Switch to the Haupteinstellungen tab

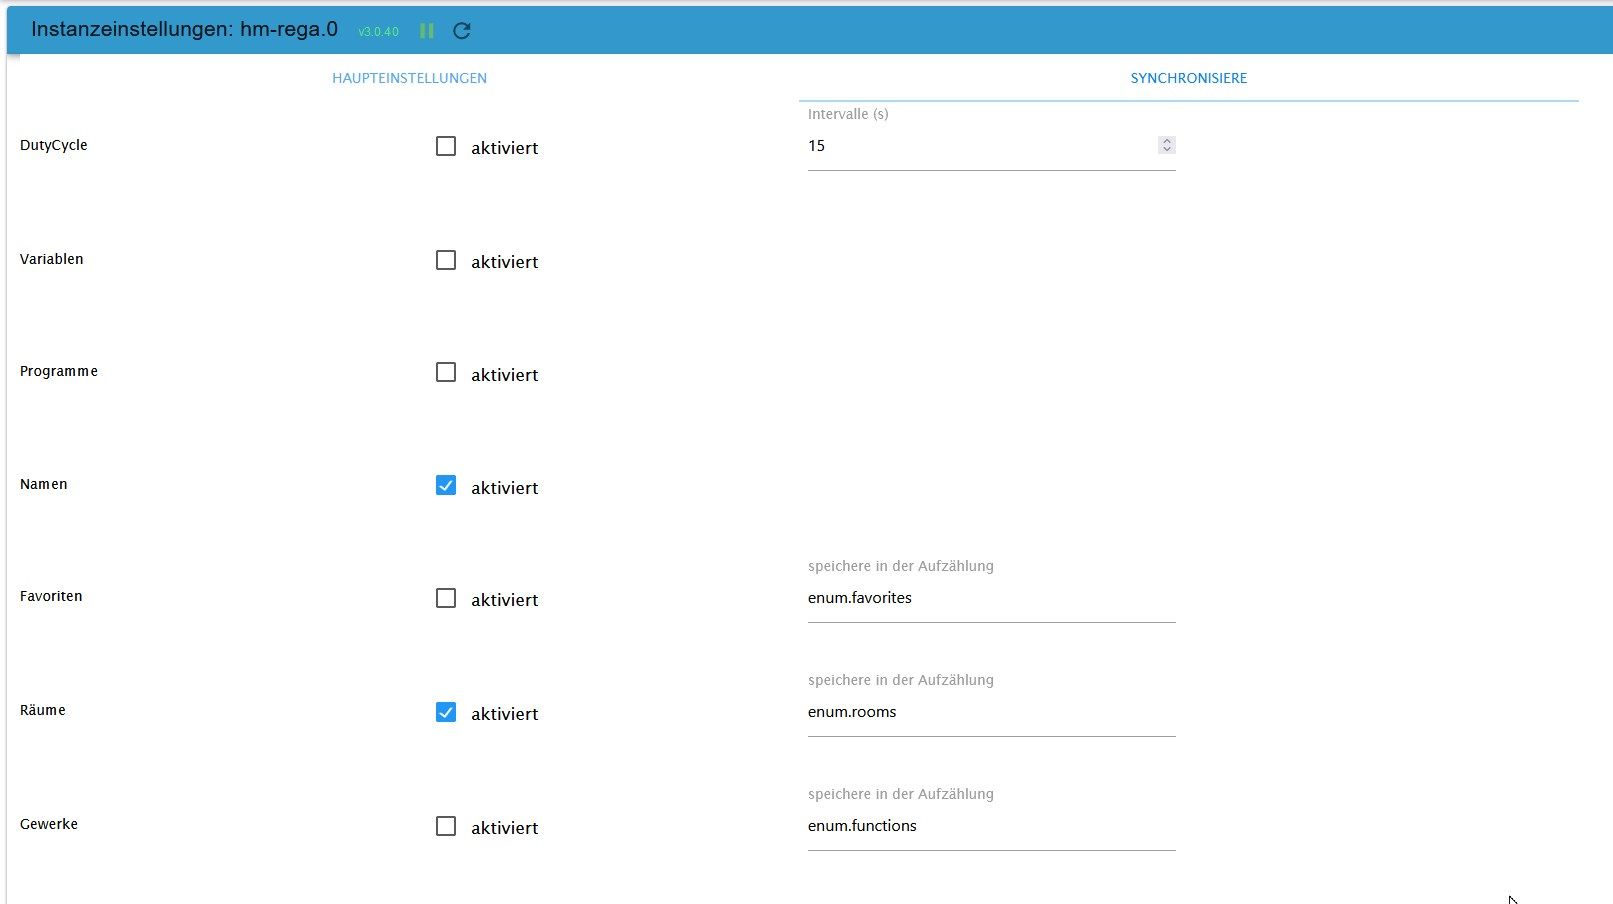[x=409, y=78]
